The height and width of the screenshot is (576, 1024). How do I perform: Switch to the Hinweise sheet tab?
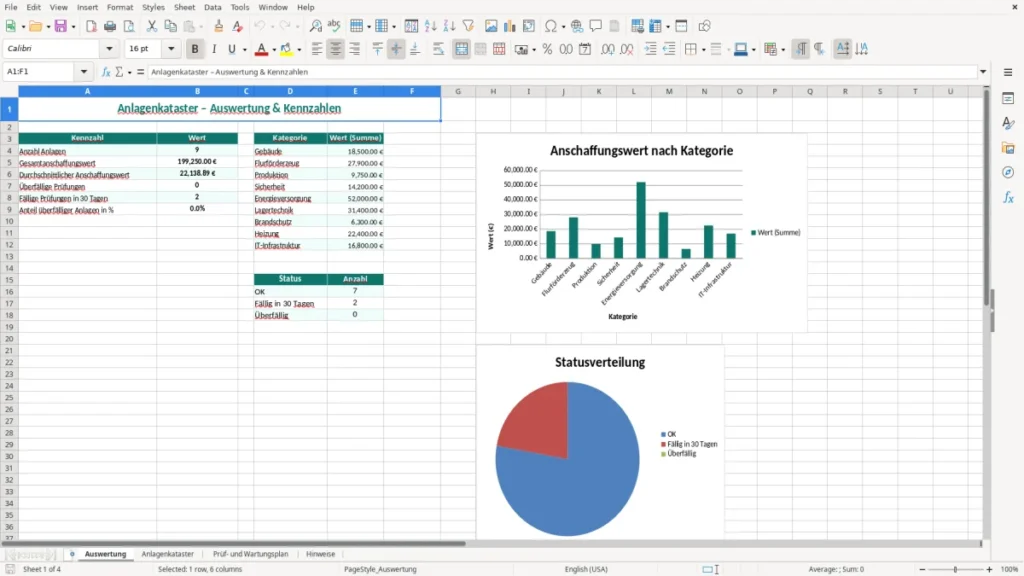[320, 554]
